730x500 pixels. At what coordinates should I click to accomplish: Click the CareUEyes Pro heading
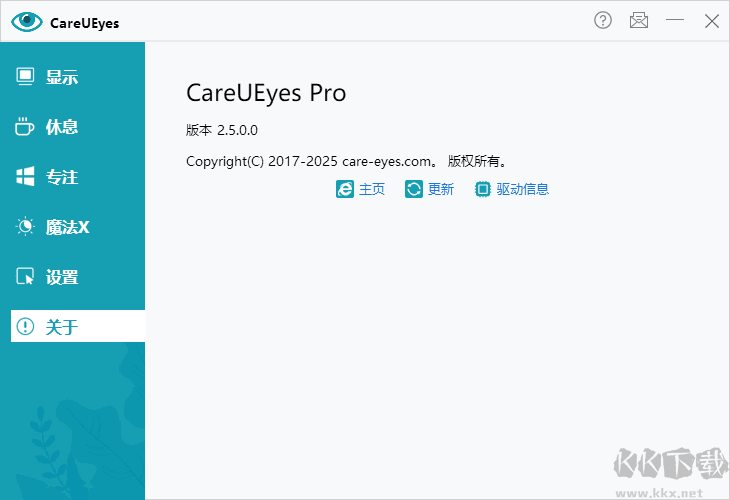(266, 94)
